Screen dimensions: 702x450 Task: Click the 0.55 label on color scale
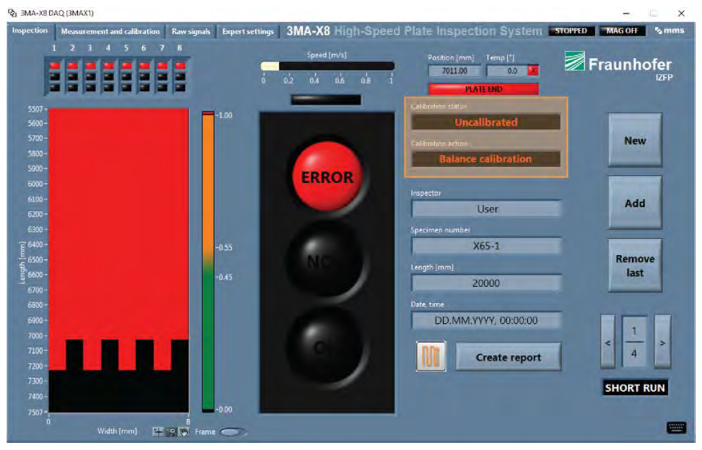click(224, 247)
